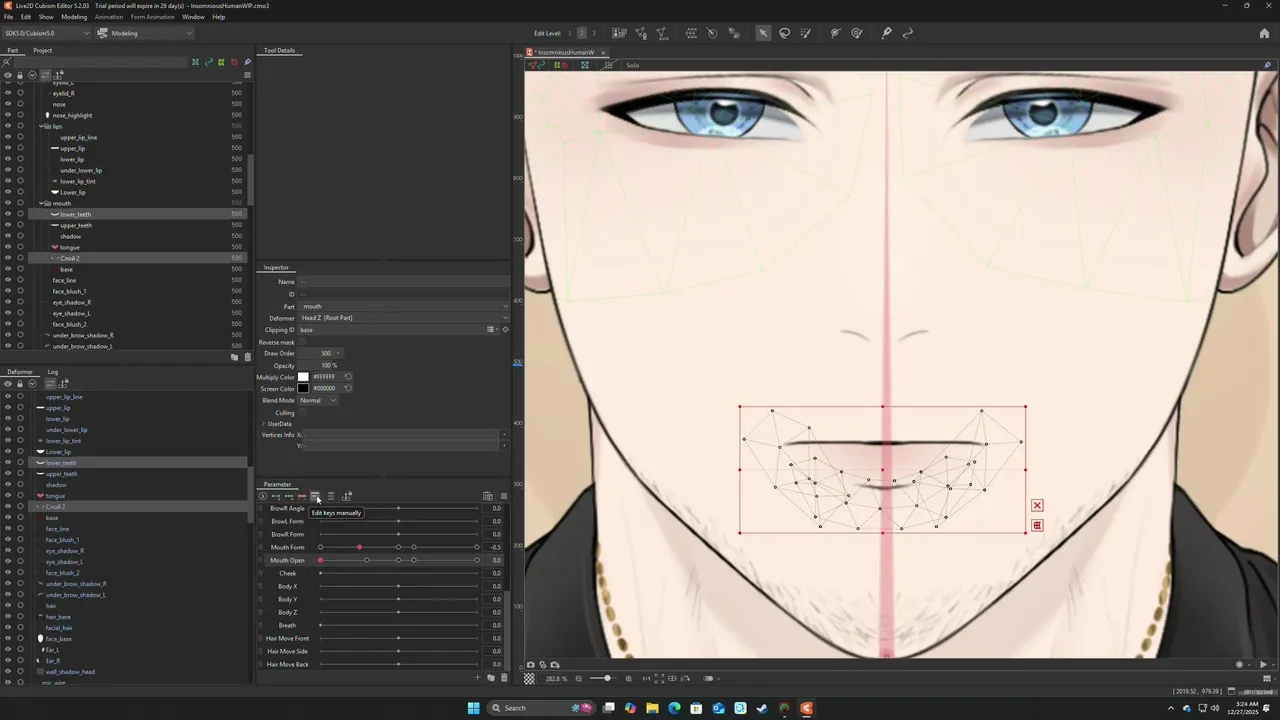This screenshot has height=720, width=1280.
Task: Click the Mouth Form parameter red key point
Action: click(x=359, y=547)
